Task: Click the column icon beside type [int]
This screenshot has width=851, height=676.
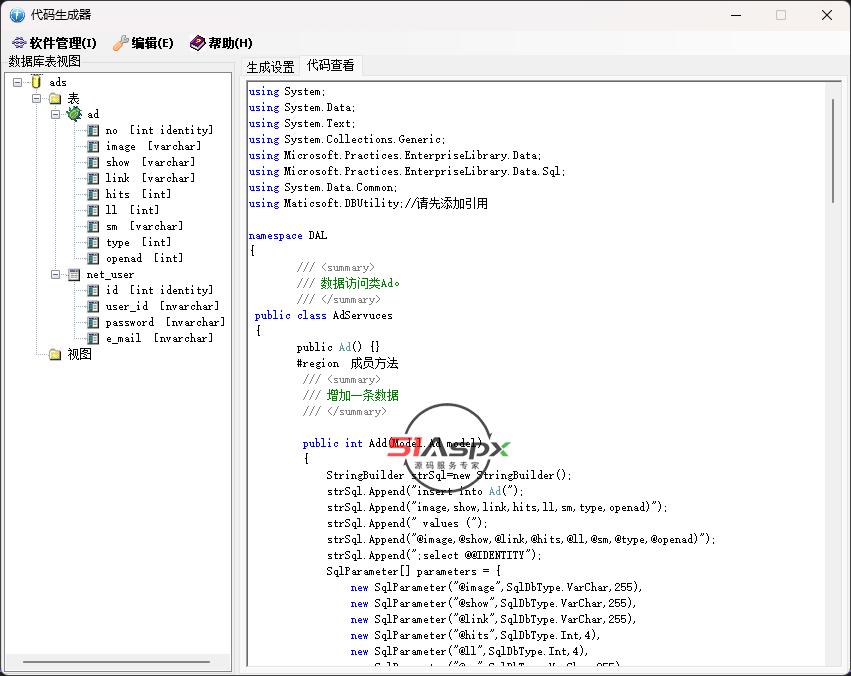Action: pyautogui.click(x=93, y=242)
